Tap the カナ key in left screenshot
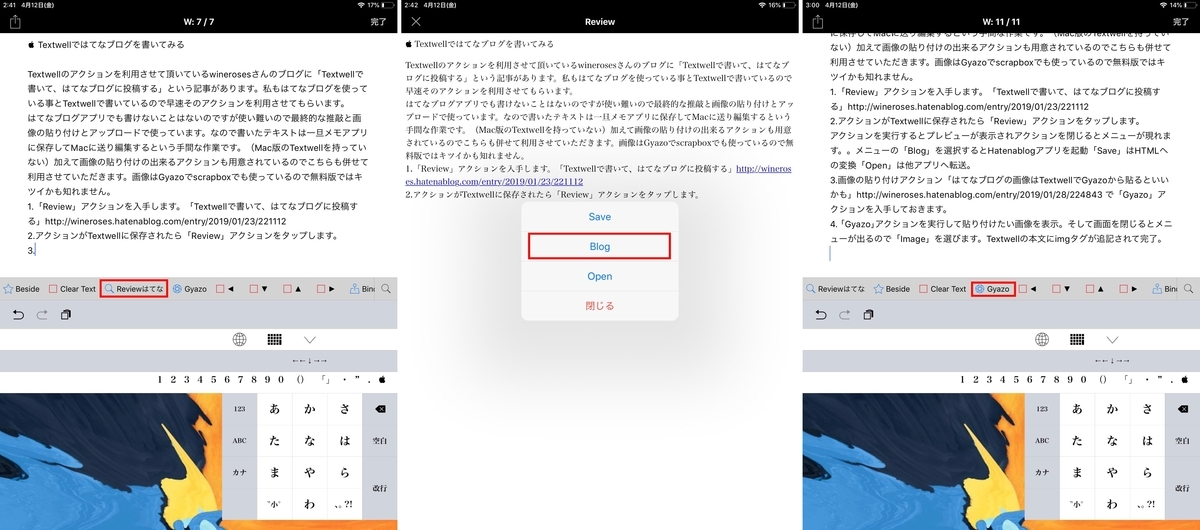Viewport: 1200px width, 530px height. tap(239, 472)
